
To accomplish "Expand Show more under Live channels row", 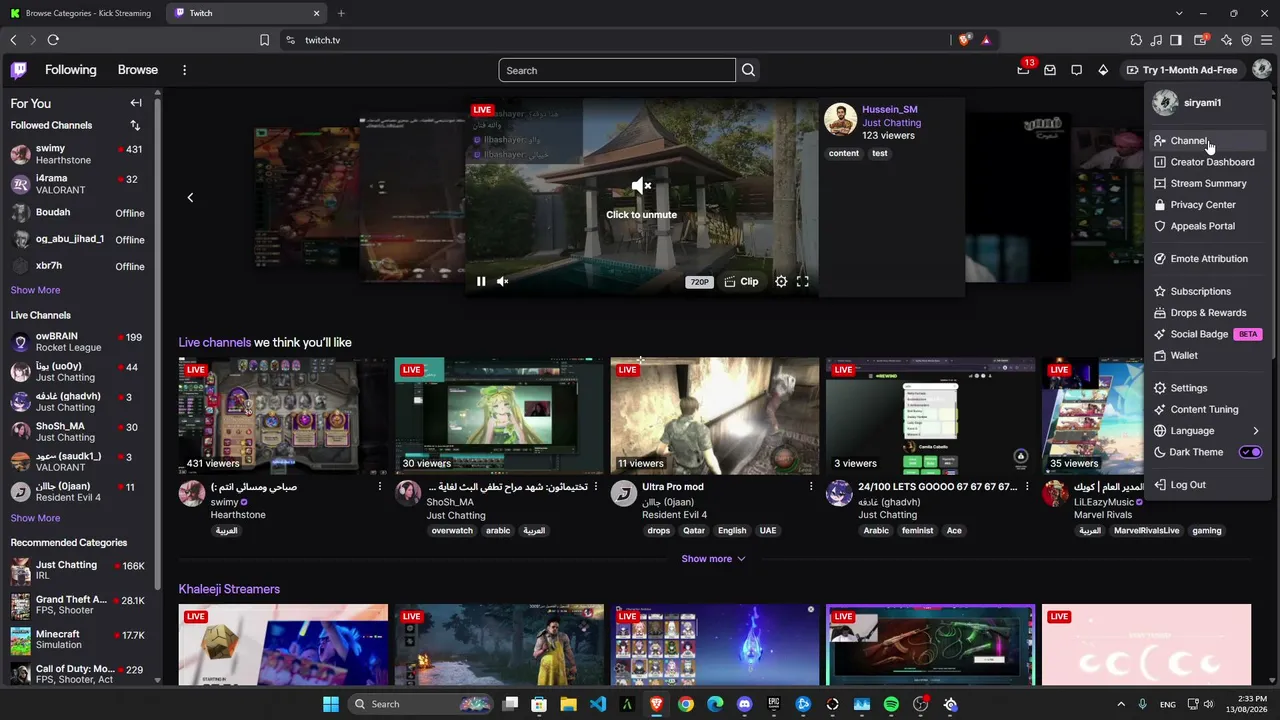I will (x=713, y=559).
